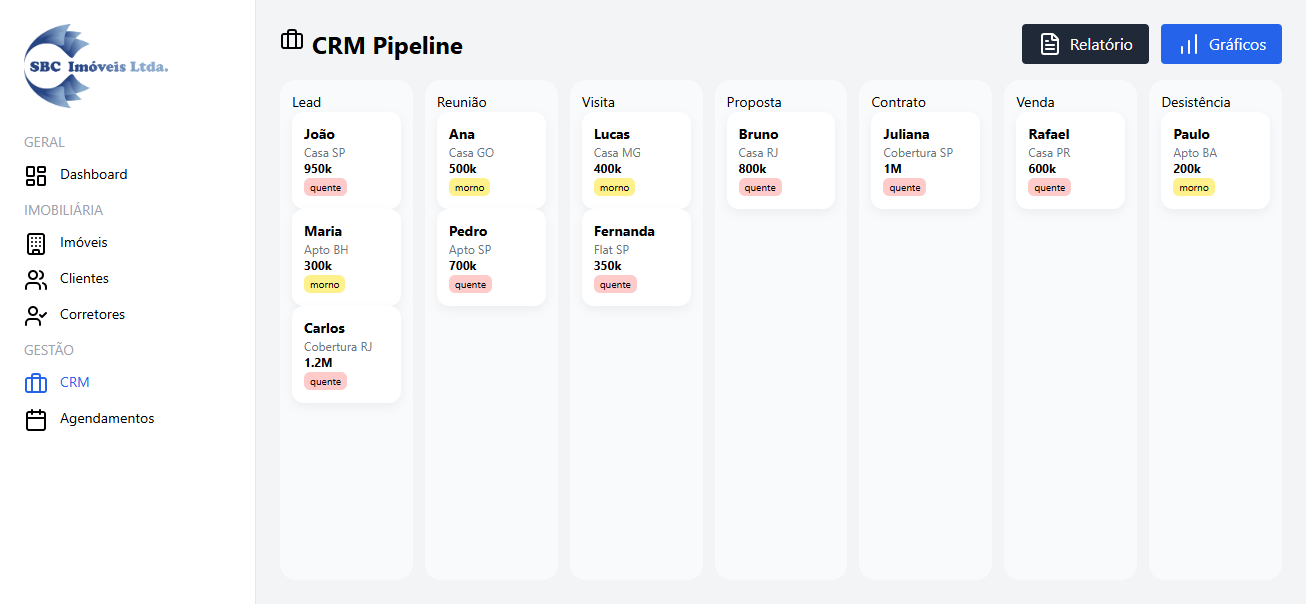Click the morno tag on Paulo's card

pyautogui.click(x=1193, y=187)
